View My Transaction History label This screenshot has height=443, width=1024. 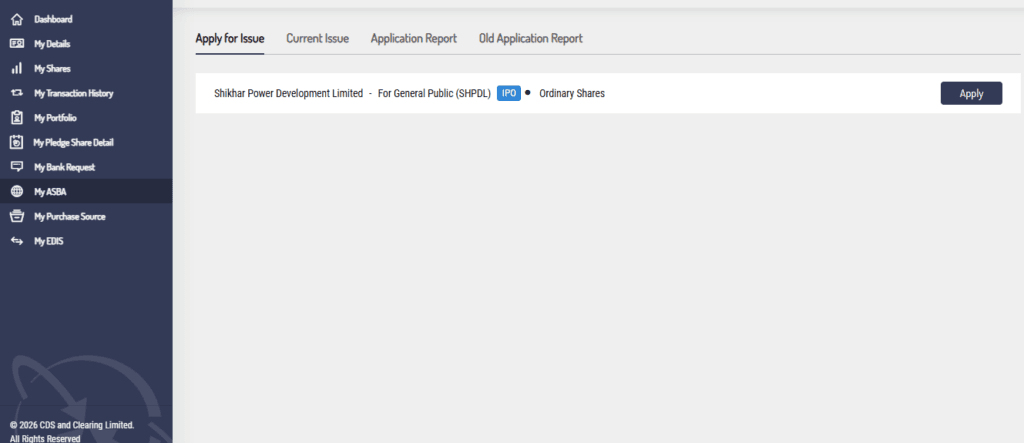point(74,93)
